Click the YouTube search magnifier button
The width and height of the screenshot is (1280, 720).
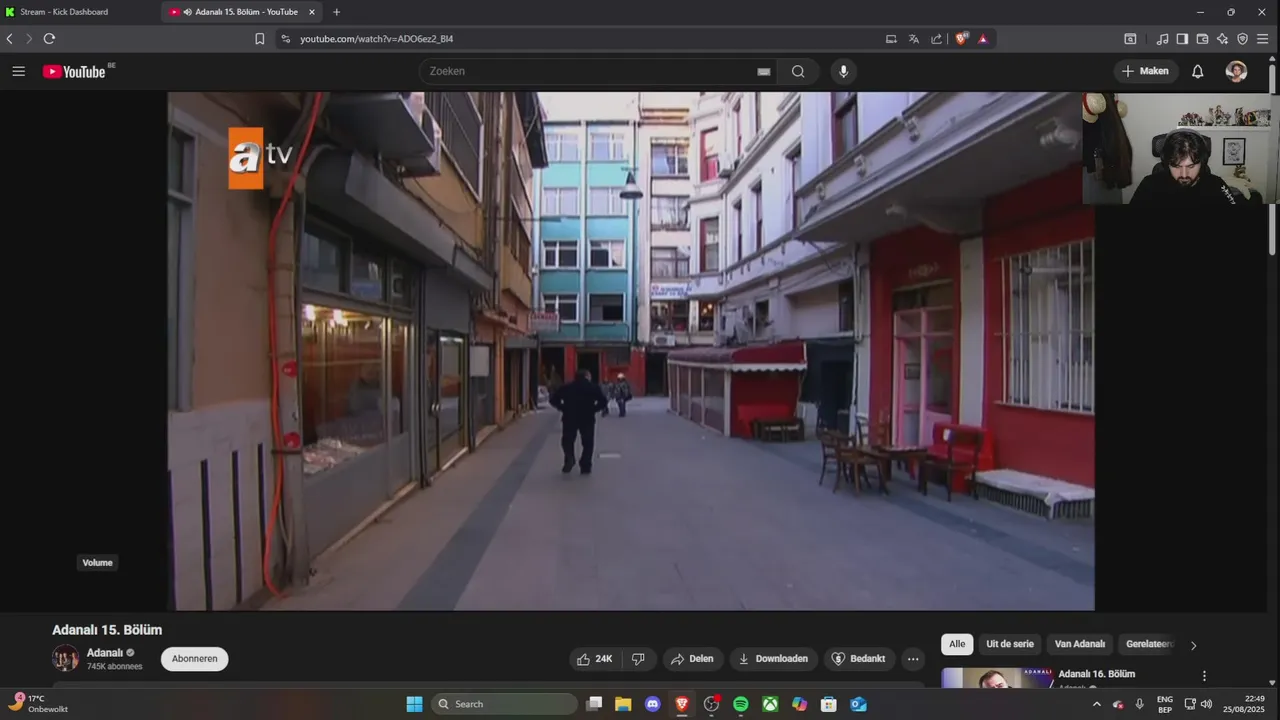[x=798, y=71]
